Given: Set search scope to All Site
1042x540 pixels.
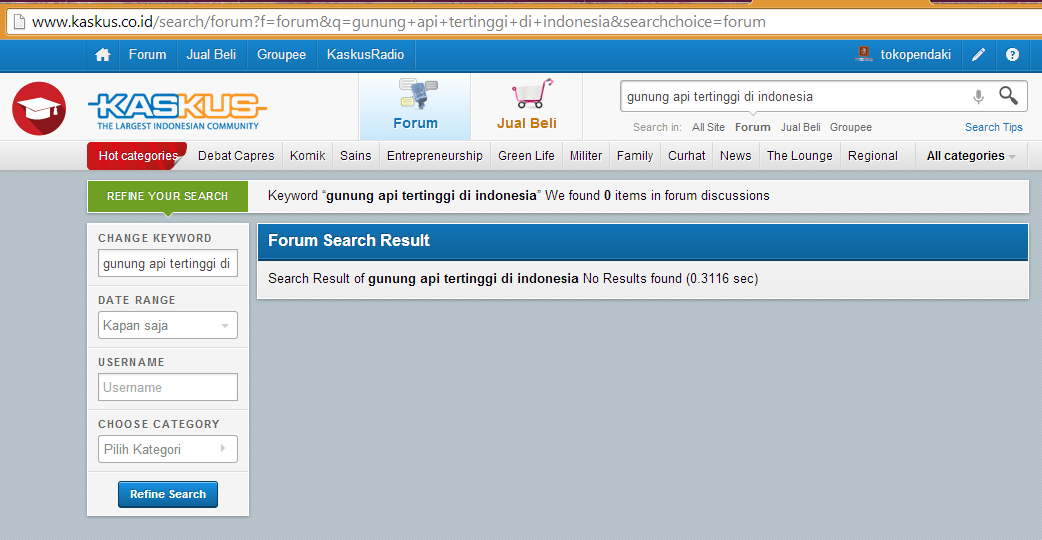Looking at the screenshot, I should coord(708,127).
